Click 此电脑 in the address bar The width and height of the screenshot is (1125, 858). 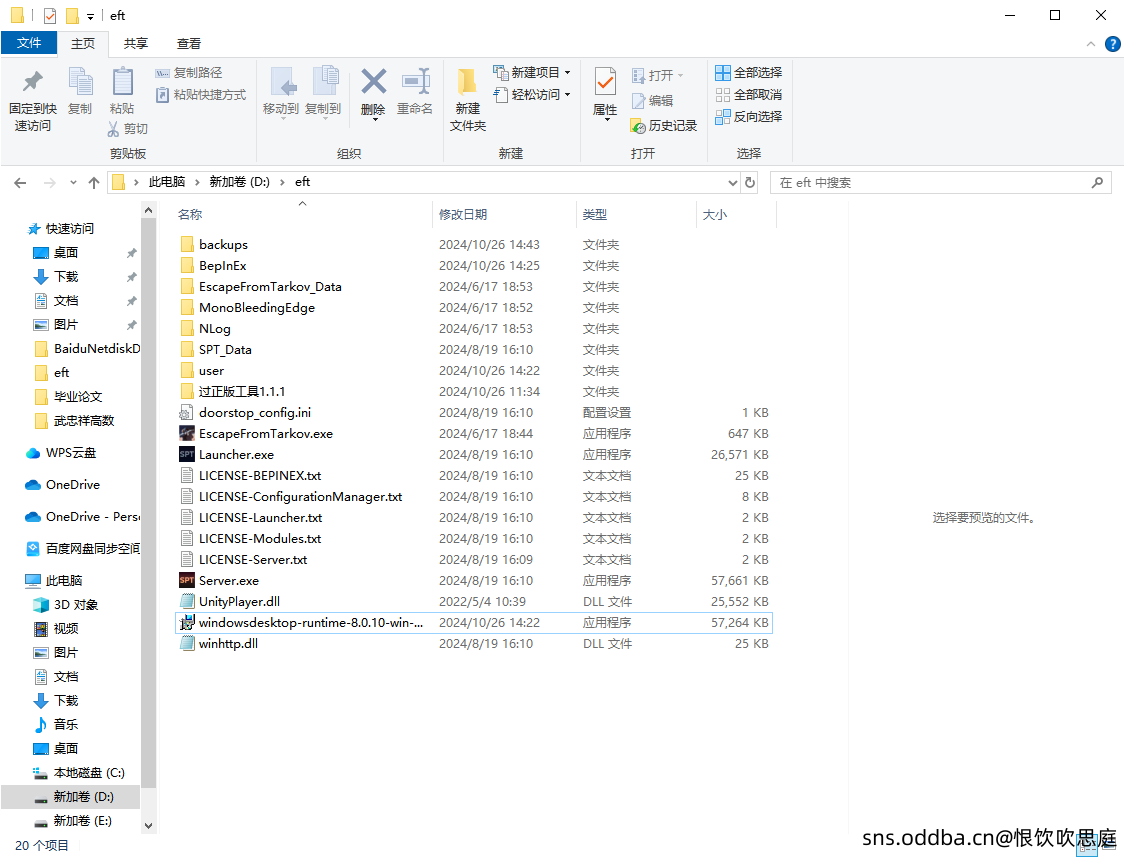click(x=166, y=182)
